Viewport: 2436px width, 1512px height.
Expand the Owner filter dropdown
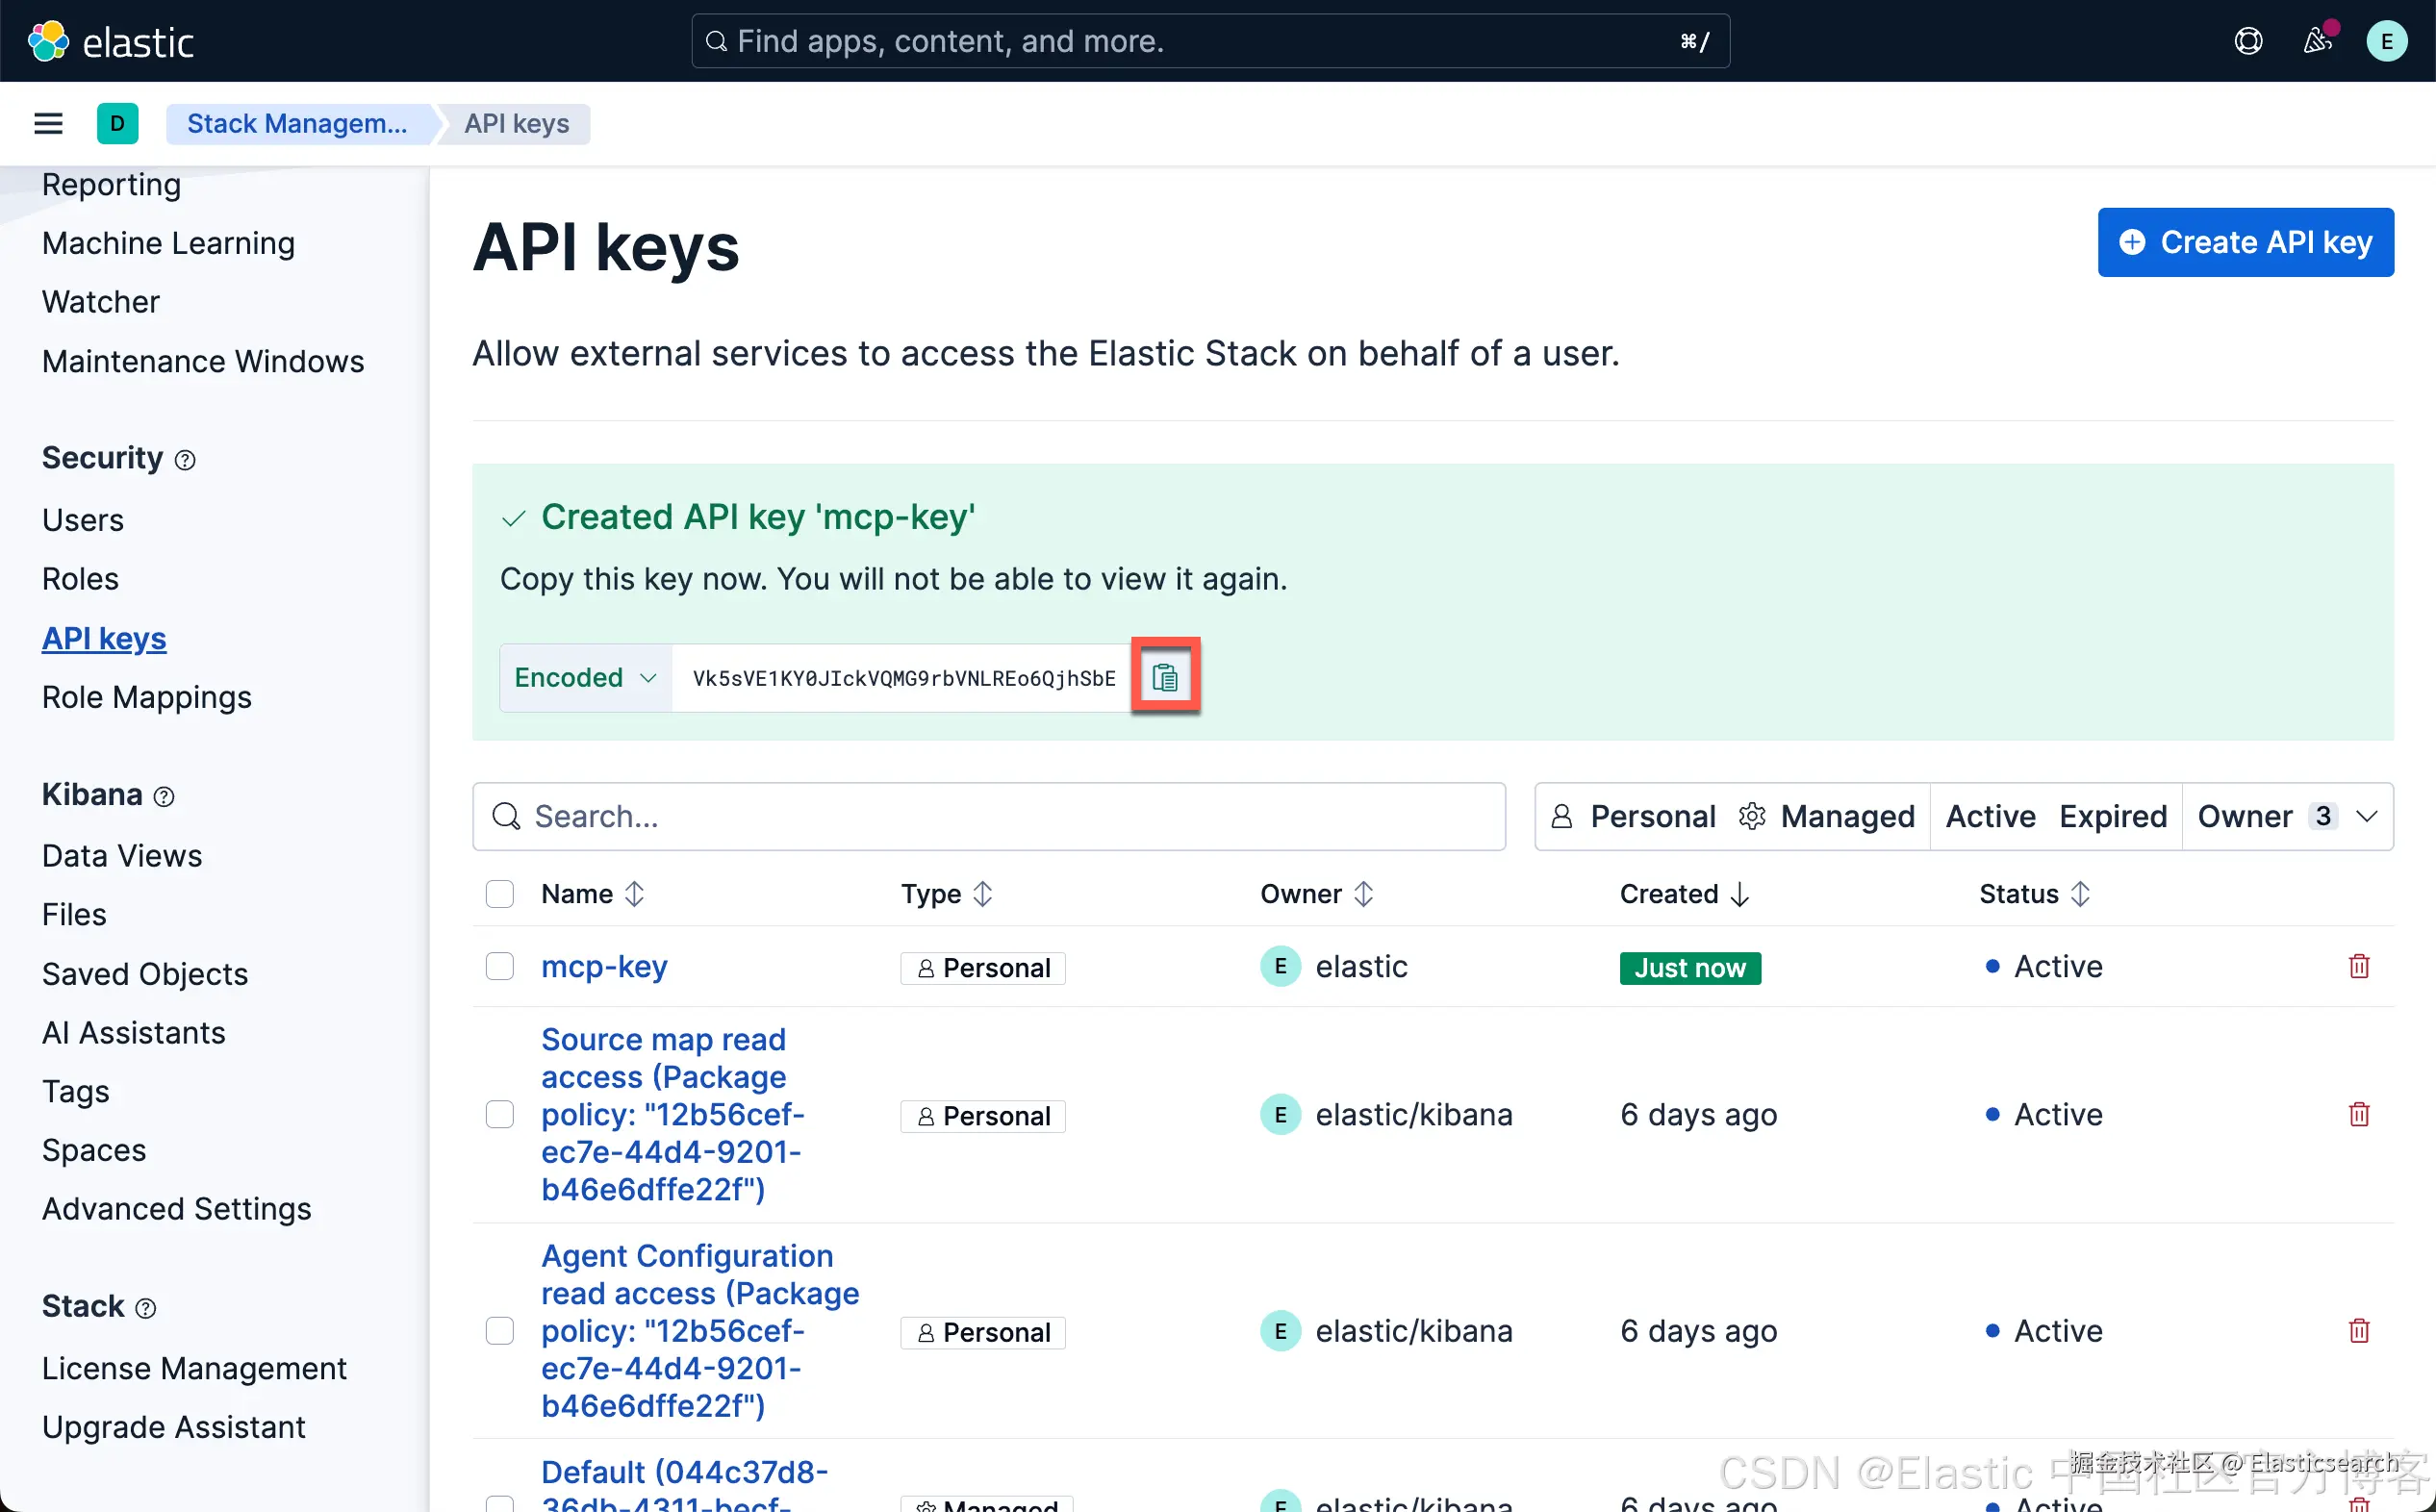tap(2286, 816)
